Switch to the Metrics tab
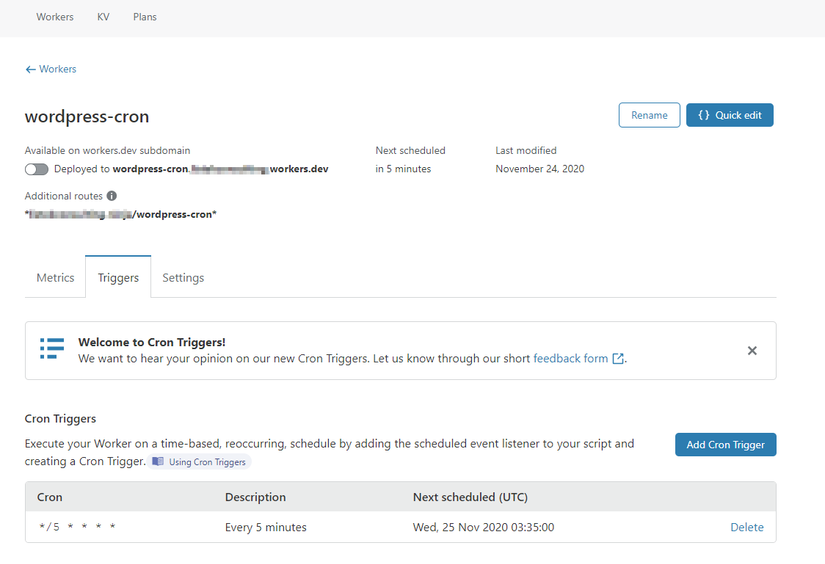 point(55,277)
